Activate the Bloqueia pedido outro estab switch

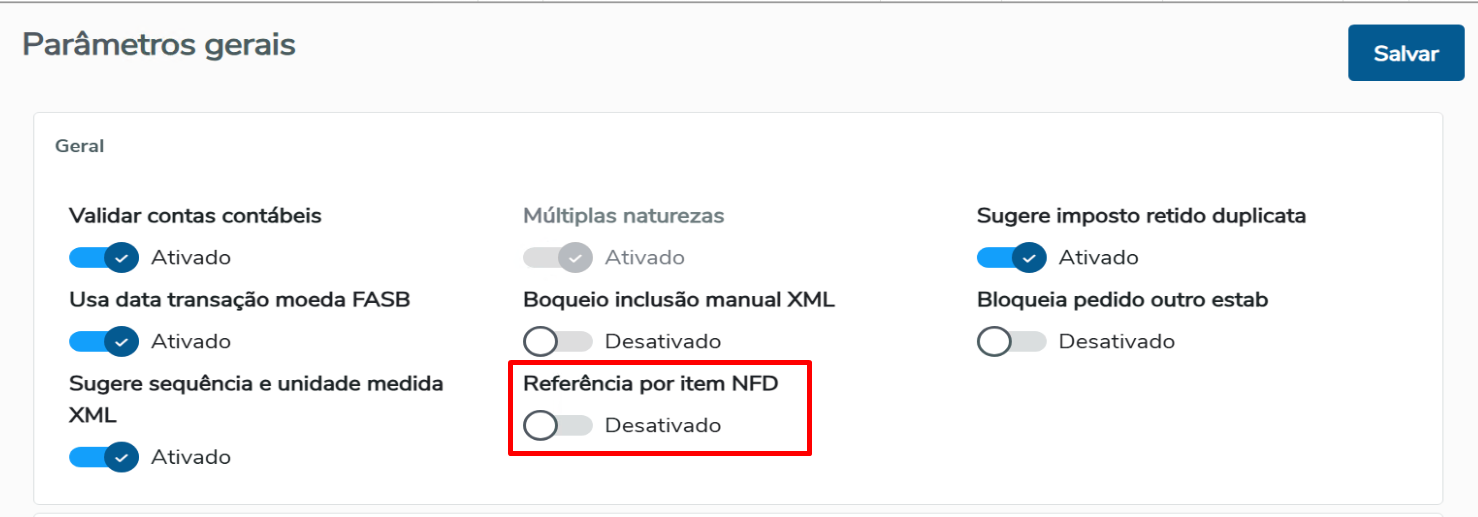coord(1011,342)
